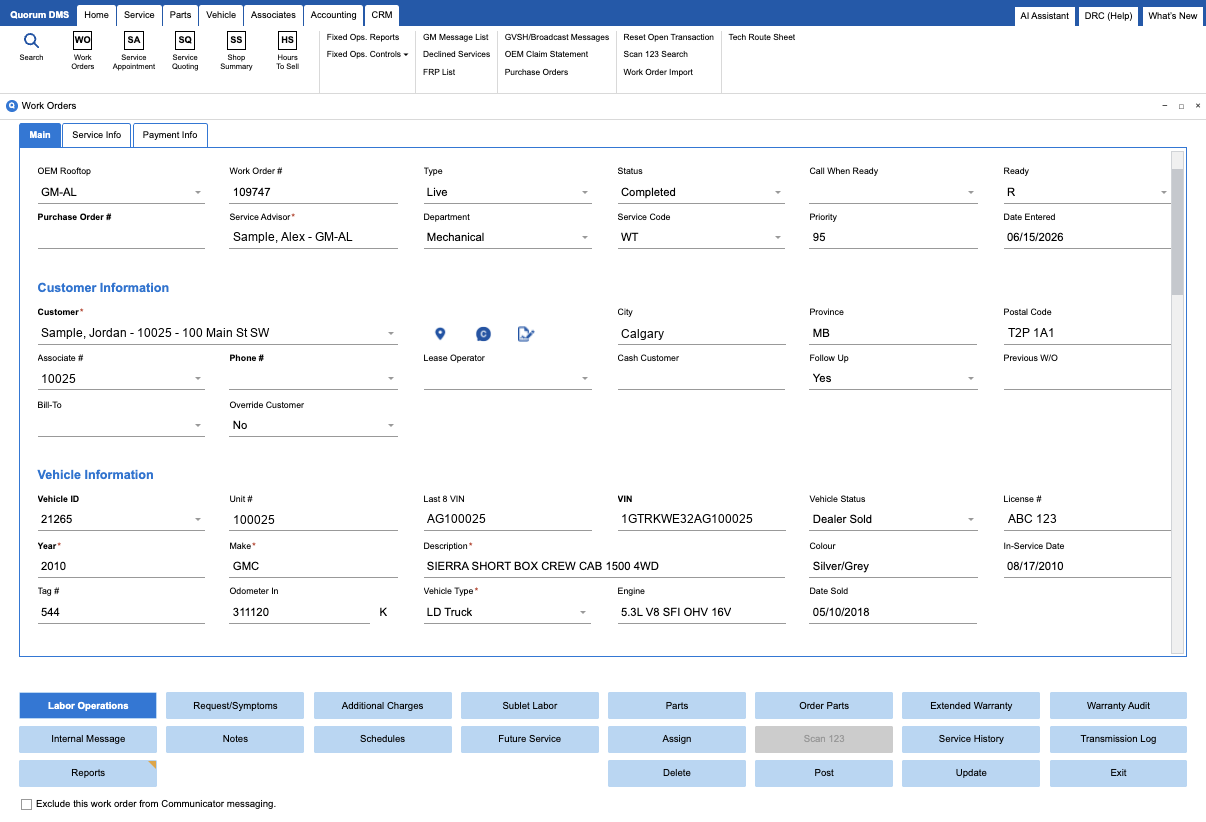Image resolution: width=1206 pixels, height=822 pixels.
Task: Open the Accounting menu tab
Action: (333, 15)
